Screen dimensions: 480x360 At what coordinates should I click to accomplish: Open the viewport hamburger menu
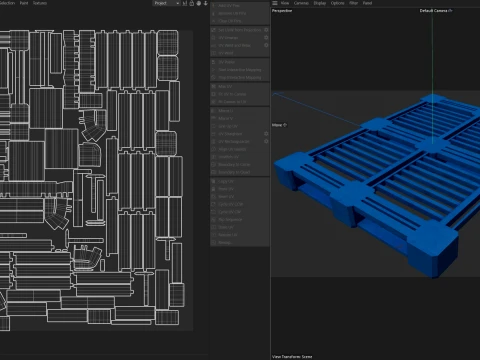pos(275,3)
